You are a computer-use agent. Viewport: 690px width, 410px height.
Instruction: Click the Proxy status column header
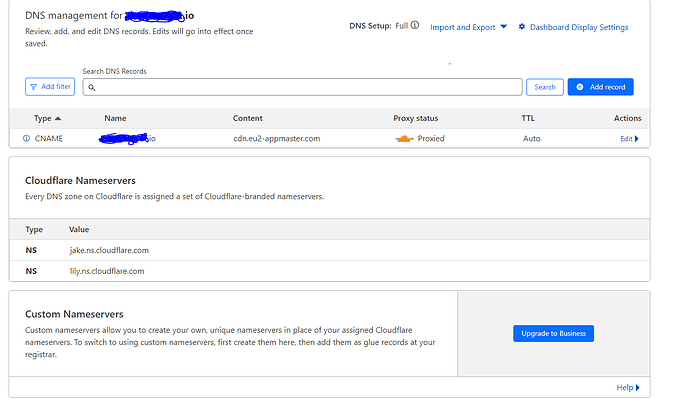[415, 118]
